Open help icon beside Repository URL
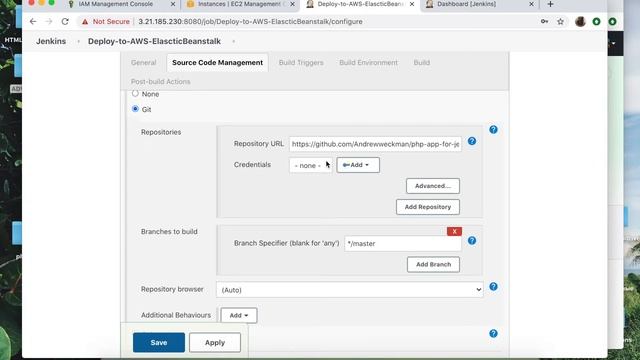This screenshot has height=360, width=640. click(x=472, y=141)
